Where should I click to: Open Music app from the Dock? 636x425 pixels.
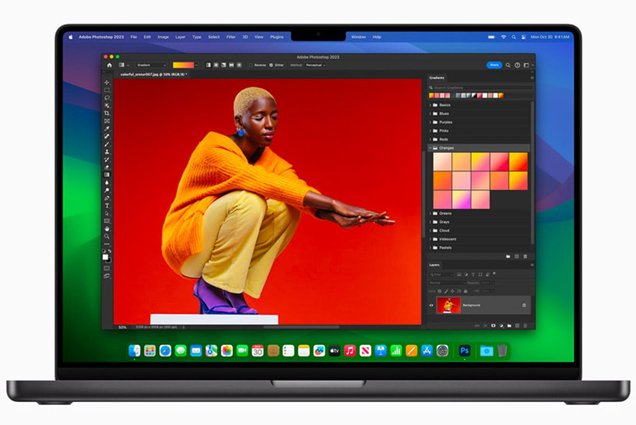tap(350, 350)
